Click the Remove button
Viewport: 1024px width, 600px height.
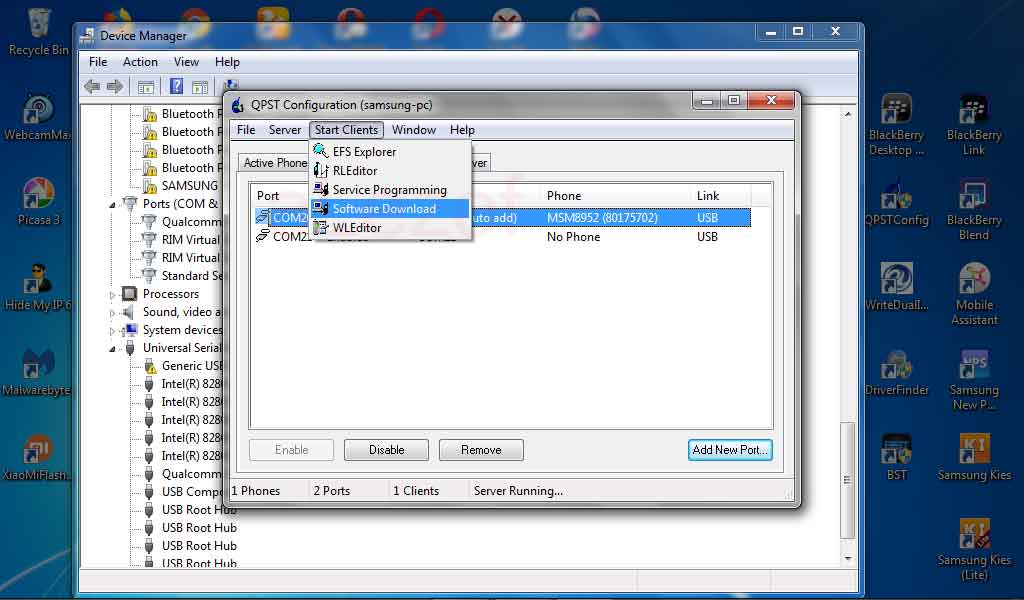pyautogui.click(x=481, y=449)
